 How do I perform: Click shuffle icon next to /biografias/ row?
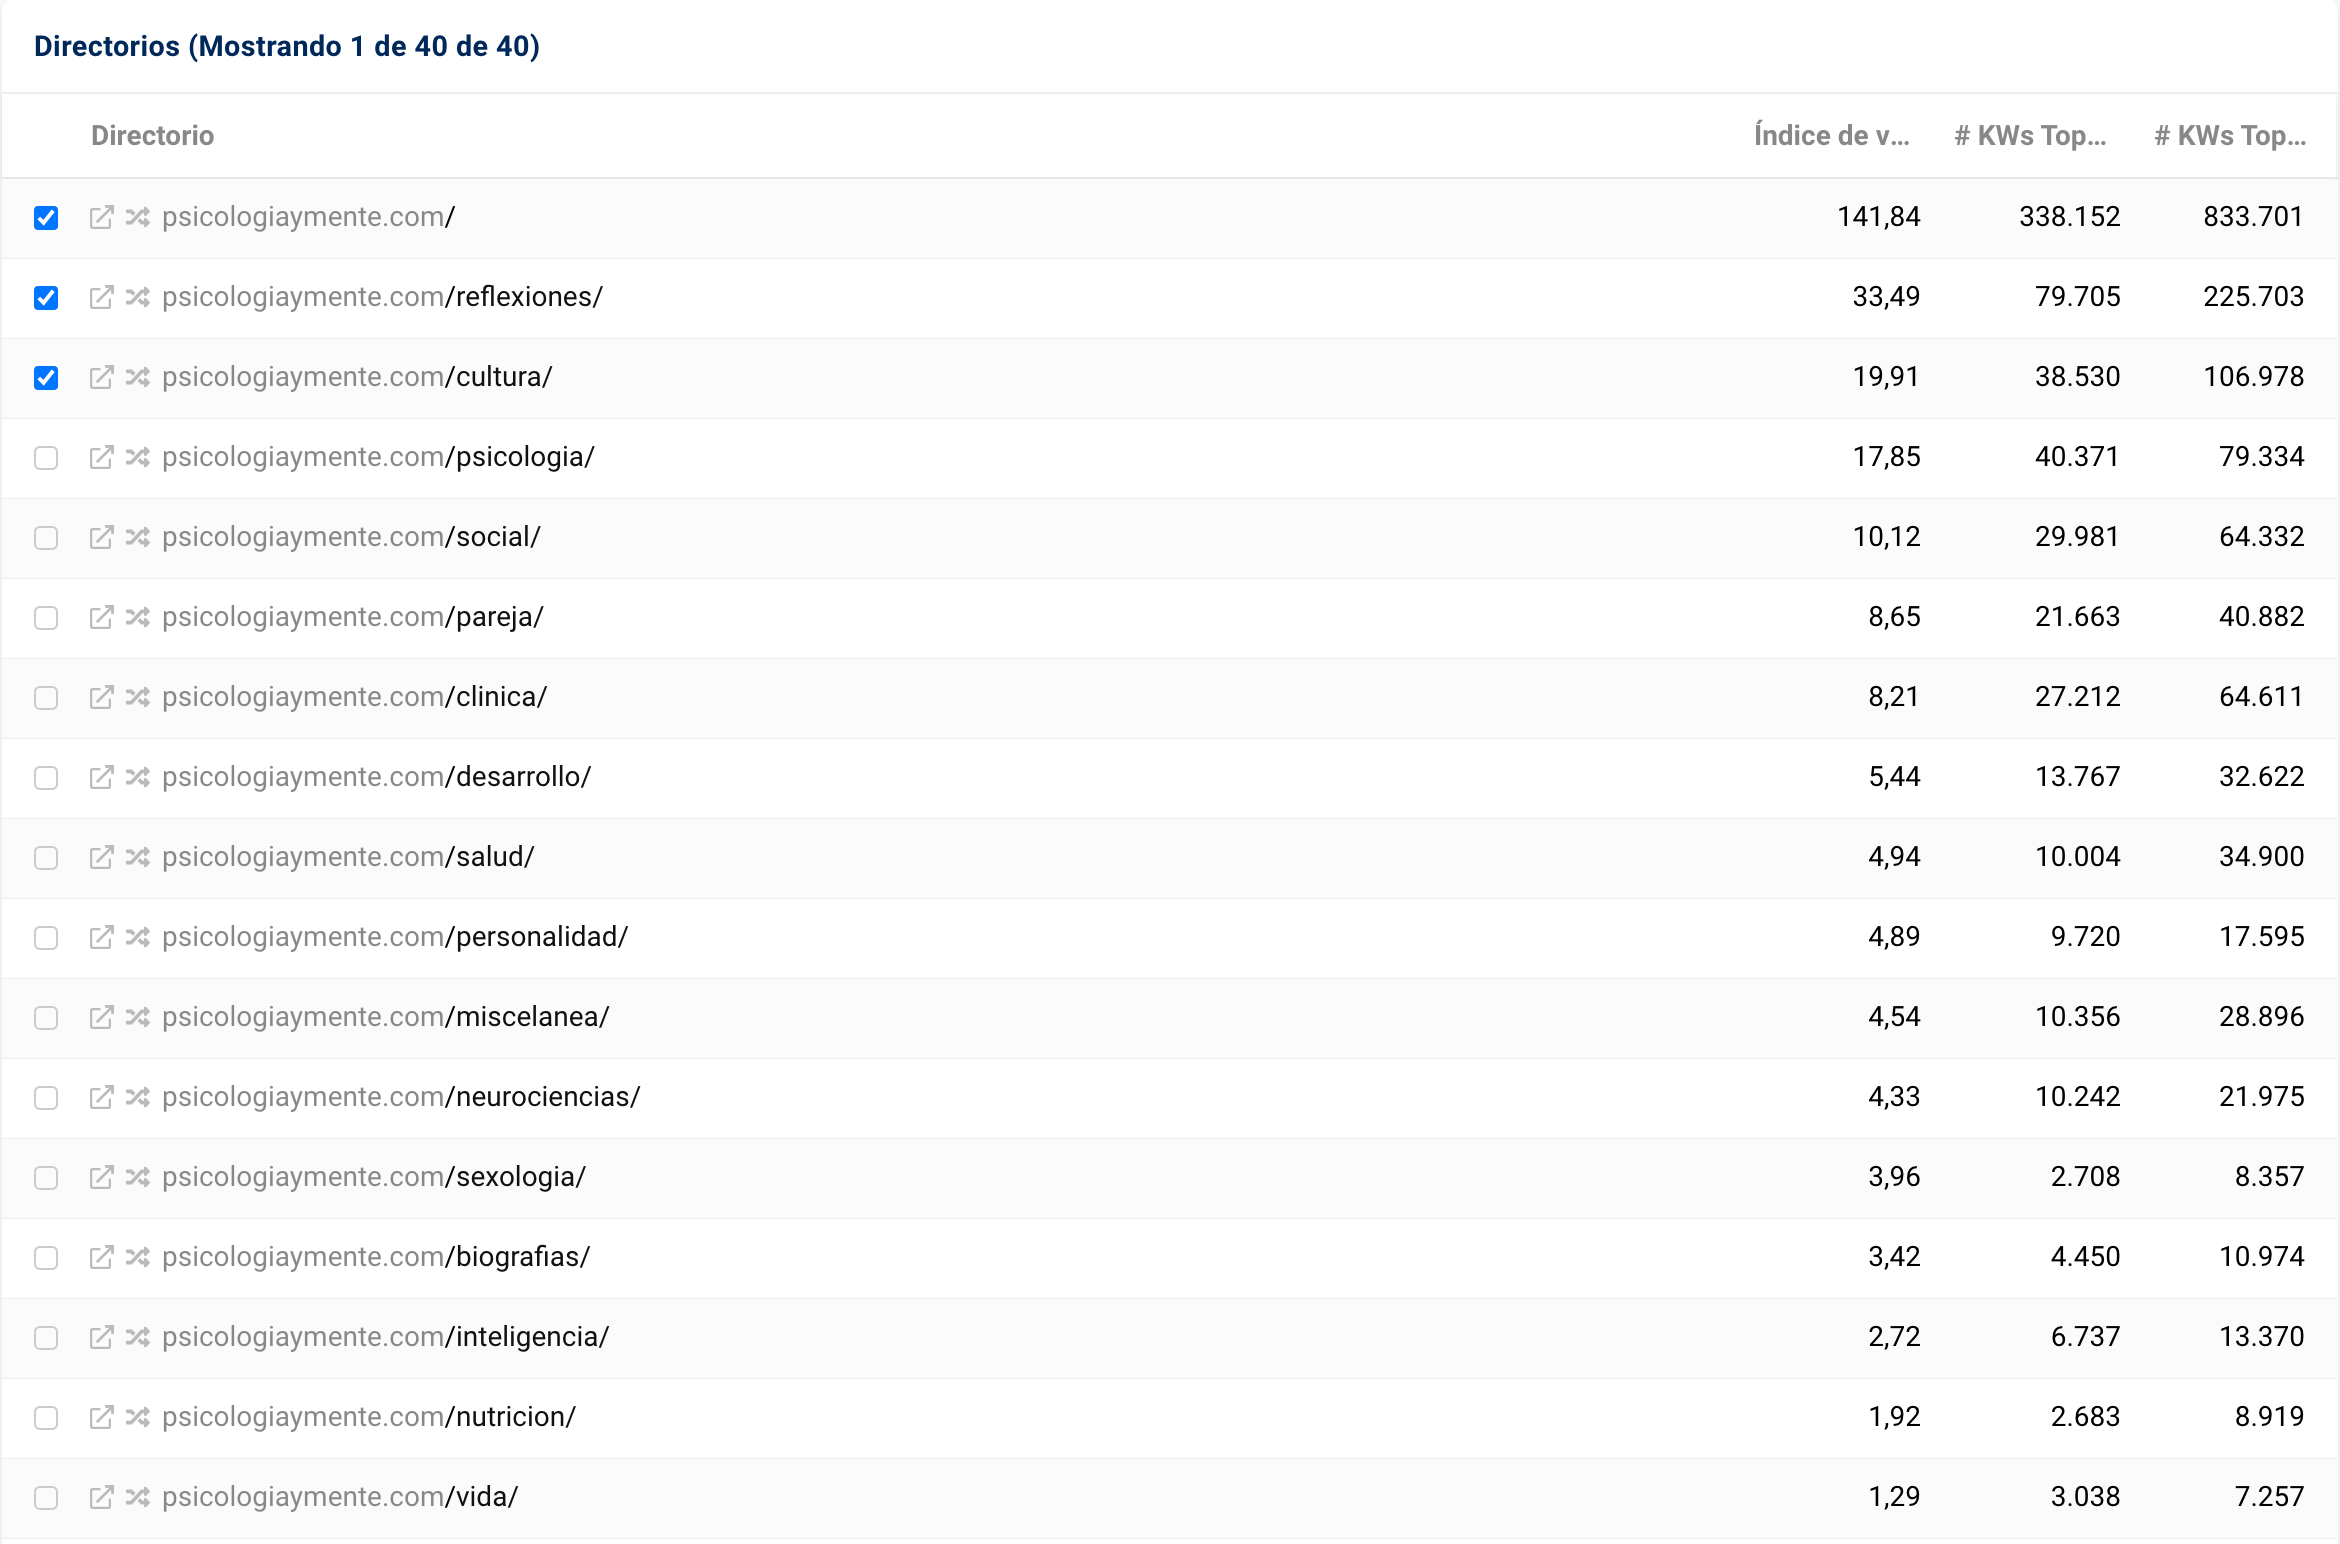pos(138,1258)
